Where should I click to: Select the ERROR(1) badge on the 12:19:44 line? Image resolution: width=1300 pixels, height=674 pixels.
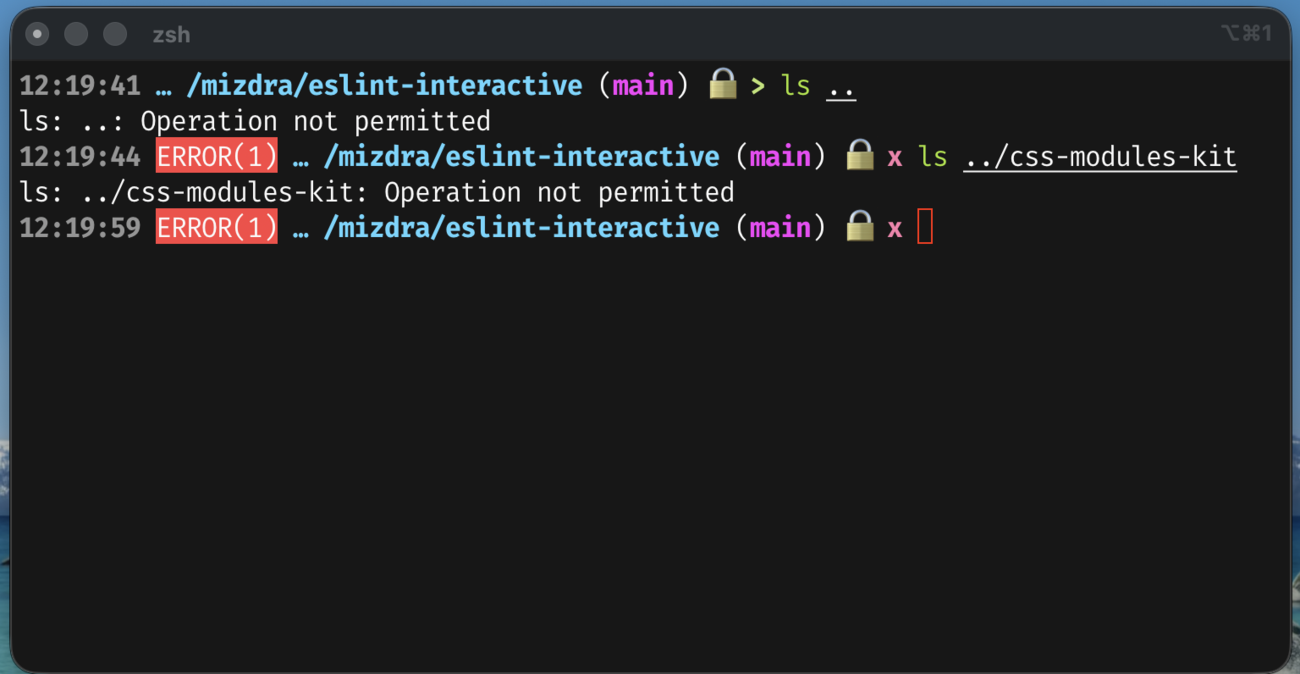tap(216, 156)
